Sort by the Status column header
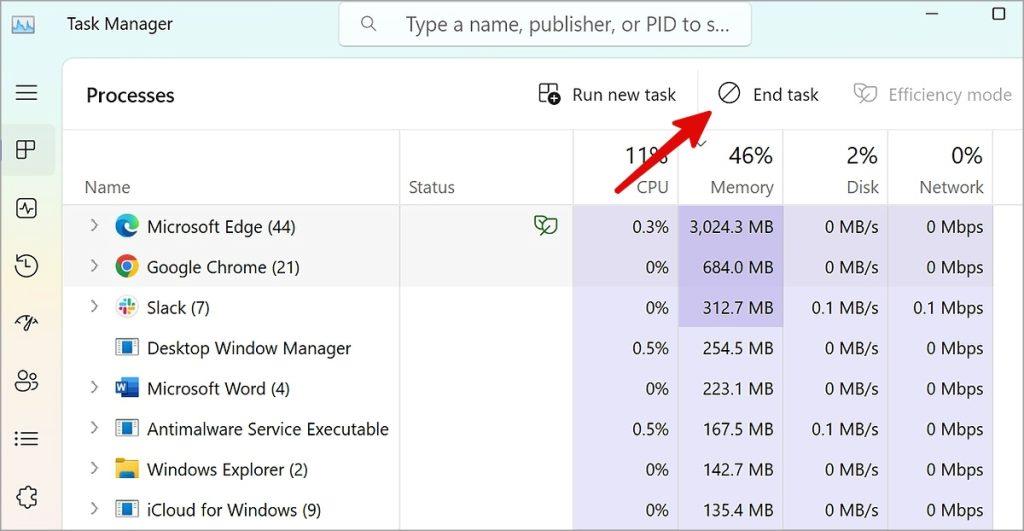 tap(432, 187)
